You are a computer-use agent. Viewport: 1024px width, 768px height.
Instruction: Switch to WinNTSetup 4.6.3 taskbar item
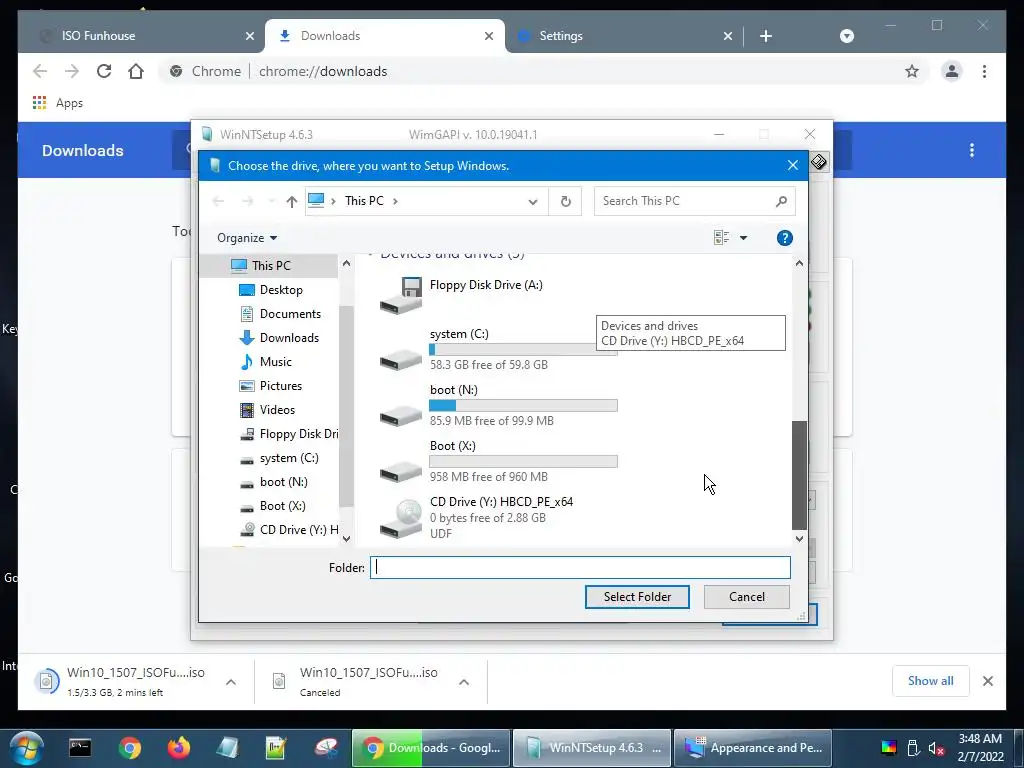point(592,748)
